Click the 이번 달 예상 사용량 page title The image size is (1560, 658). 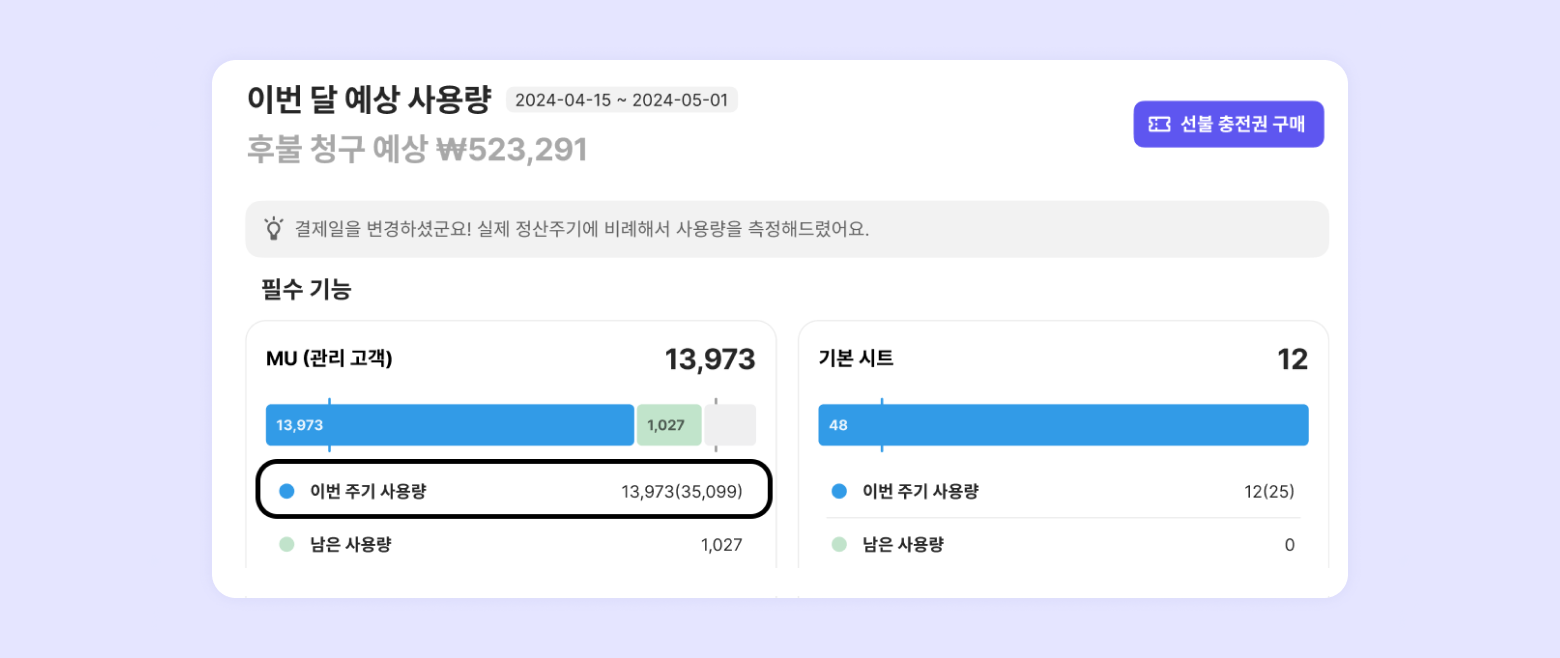pos(369,100)
